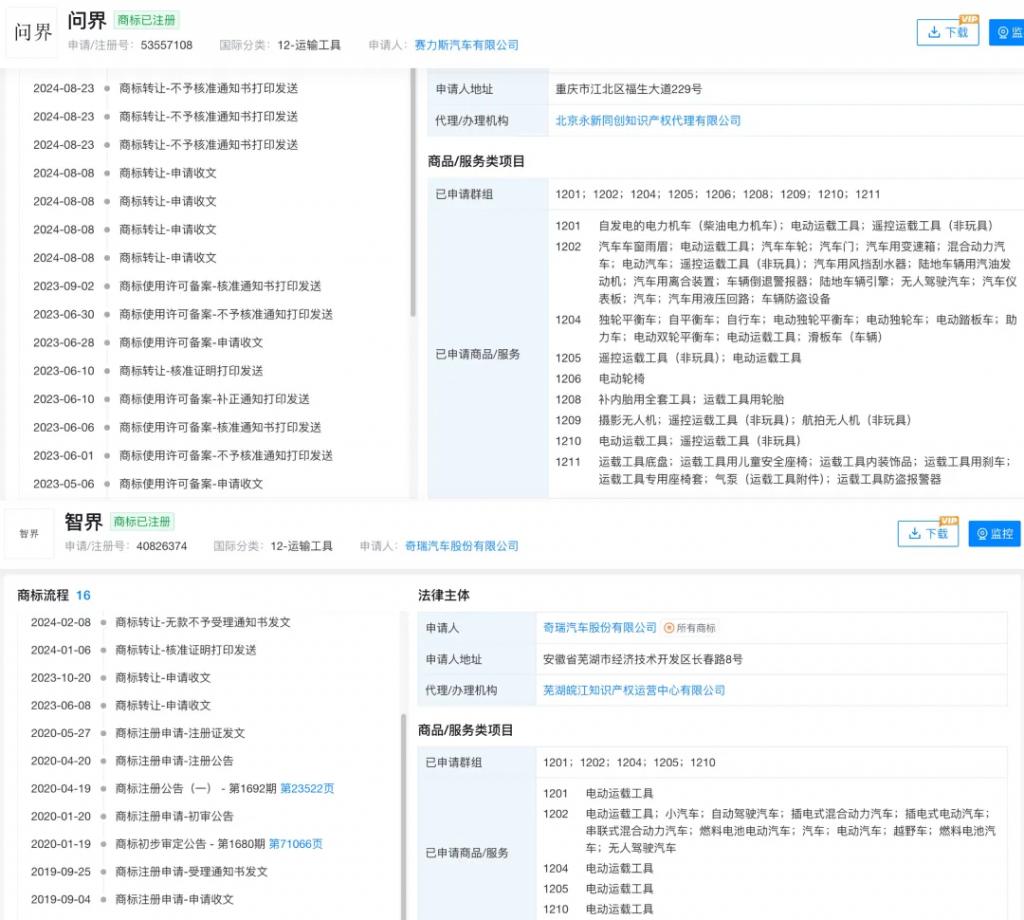Select 2024-01-06 商标转让-核准证明打印发送 entry
This screenshot has width=1024, height=920.
coord(144,650)
